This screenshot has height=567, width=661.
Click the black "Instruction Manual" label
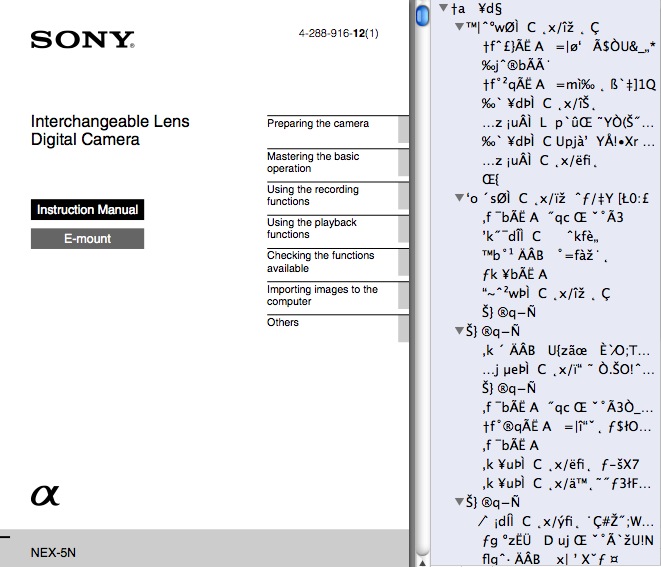point(87,210)
